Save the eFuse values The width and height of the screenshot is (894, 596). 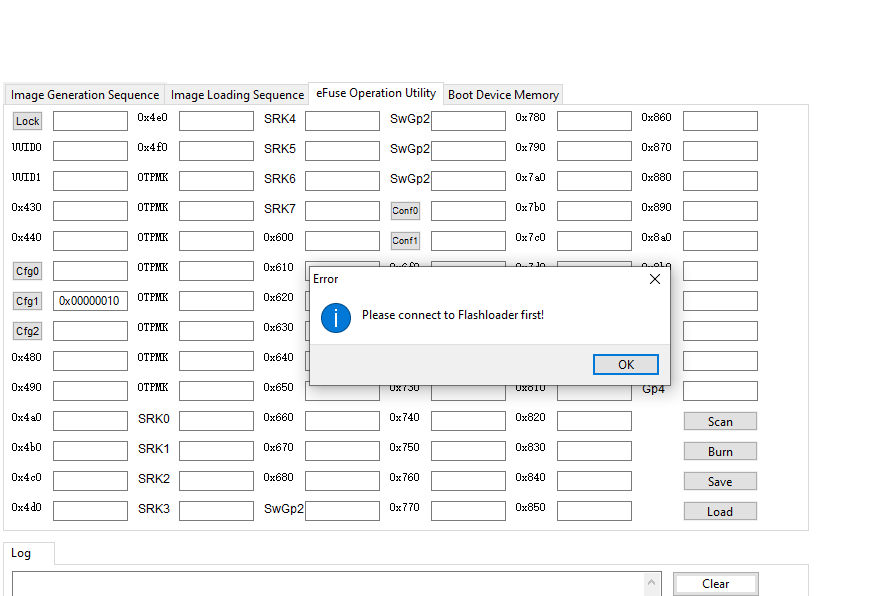[x=720, y=481]
